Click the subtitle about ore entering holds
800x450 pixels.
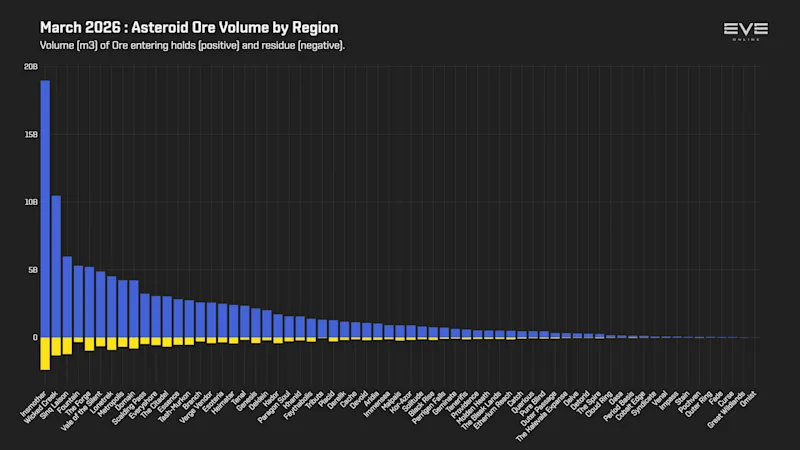192,45
